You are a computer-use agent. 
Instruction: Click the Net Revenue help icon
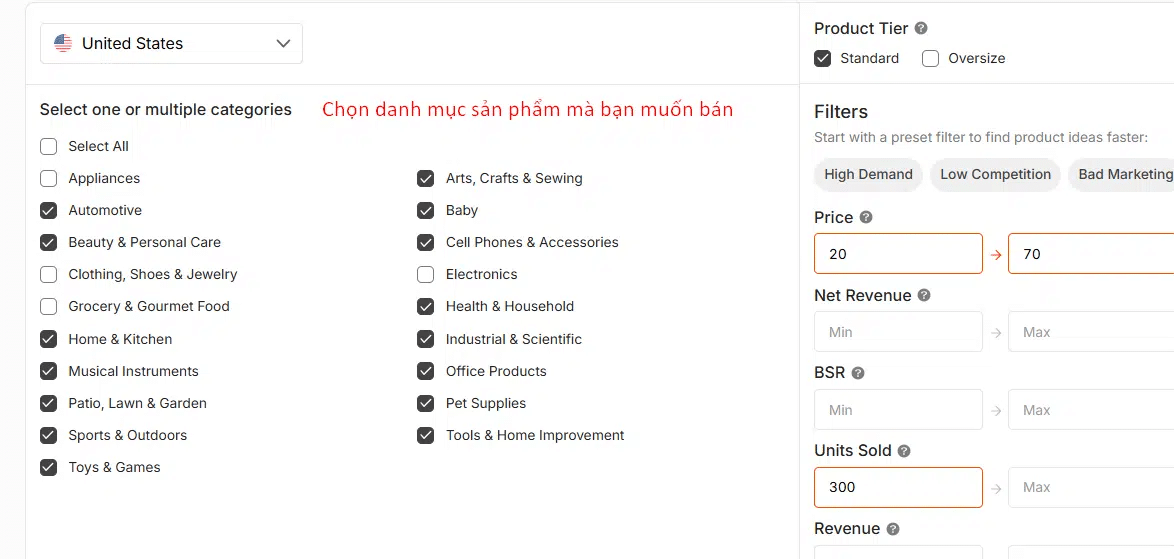pyautogui.click(x=924, y=296)
